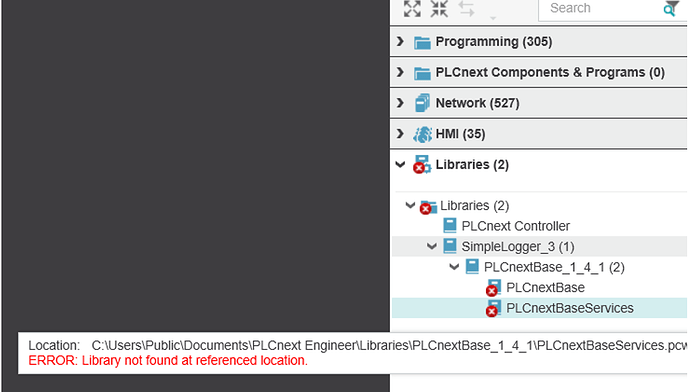Select PLCnext Controller tree item
This screenshot has height=392, width=690.
[x=516, y=226]
